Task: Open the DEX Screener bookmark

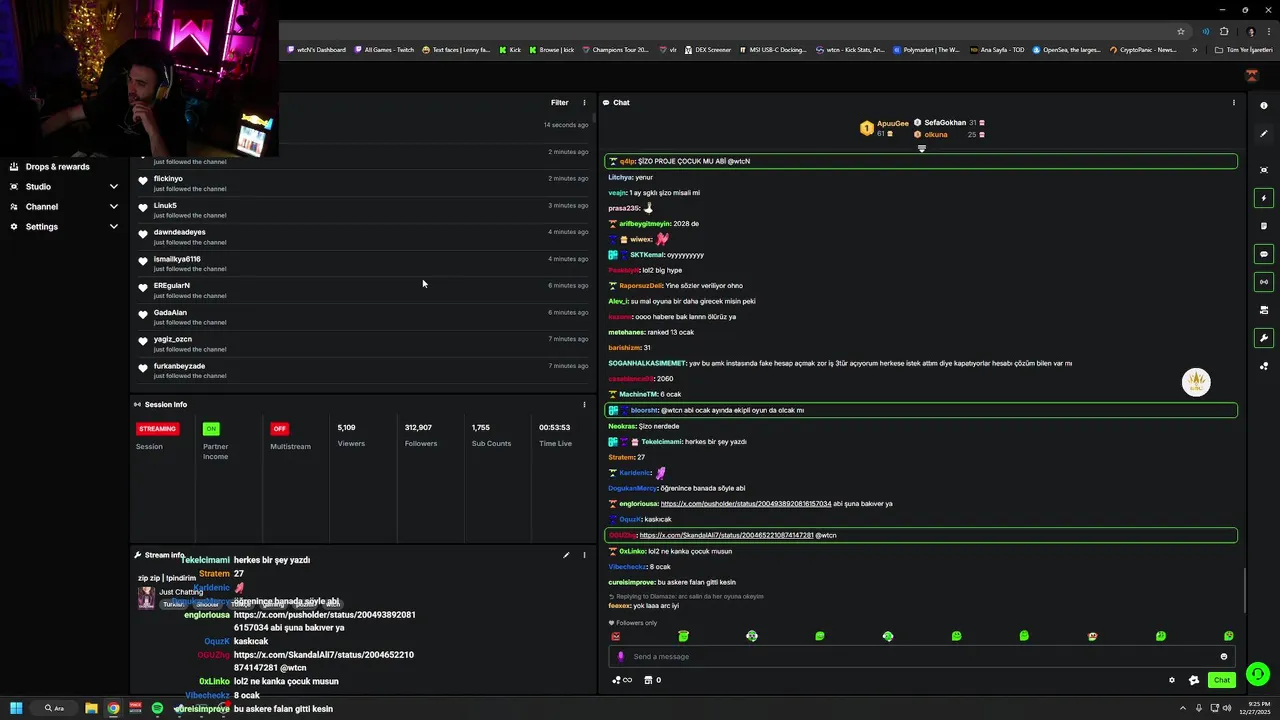Action: point(707,50)
